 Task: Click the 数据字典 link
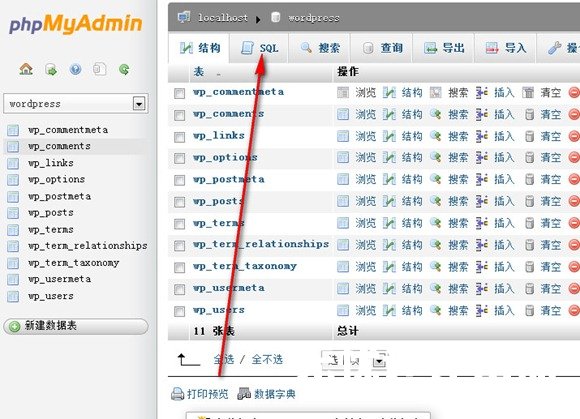pyautogui.click(x=274, y=394)
